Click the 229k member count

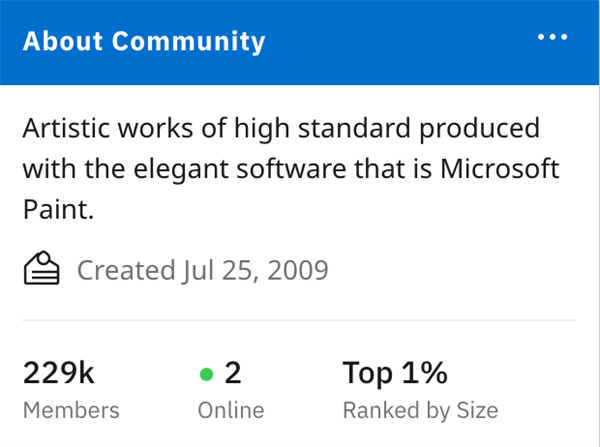(x=58, y=374)
